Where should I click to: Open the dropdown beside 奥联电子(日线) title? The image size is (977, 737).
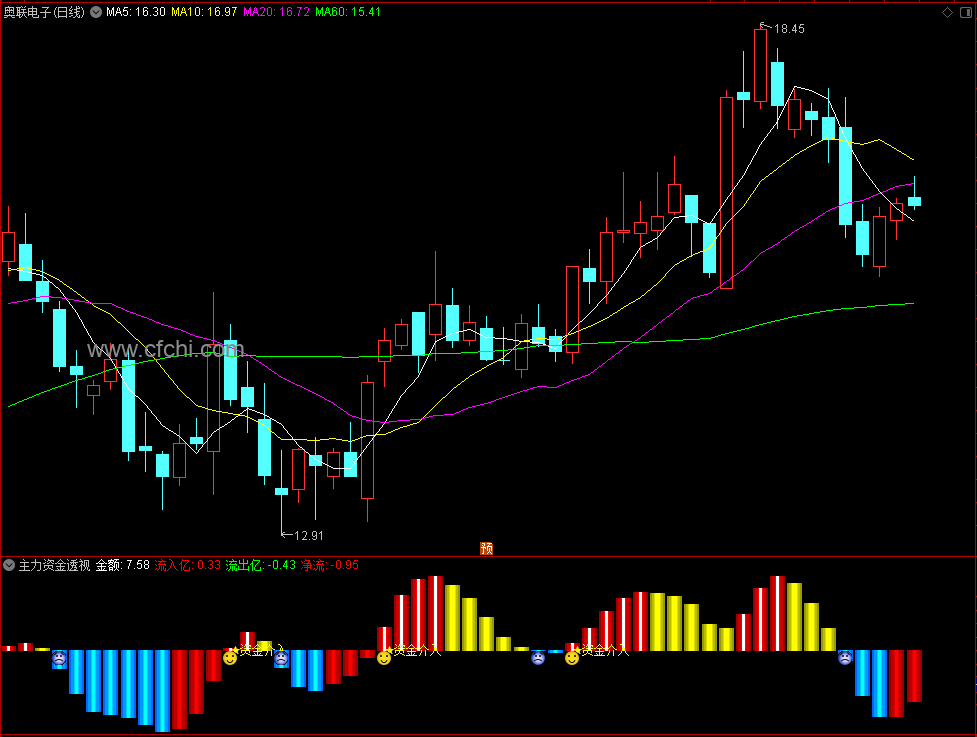[x=96, y=12]
